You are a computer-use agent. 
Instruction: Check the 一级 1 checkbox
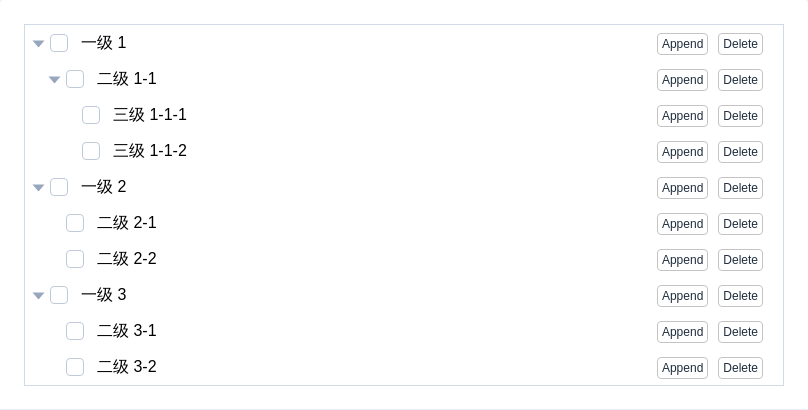coord(59,43)
